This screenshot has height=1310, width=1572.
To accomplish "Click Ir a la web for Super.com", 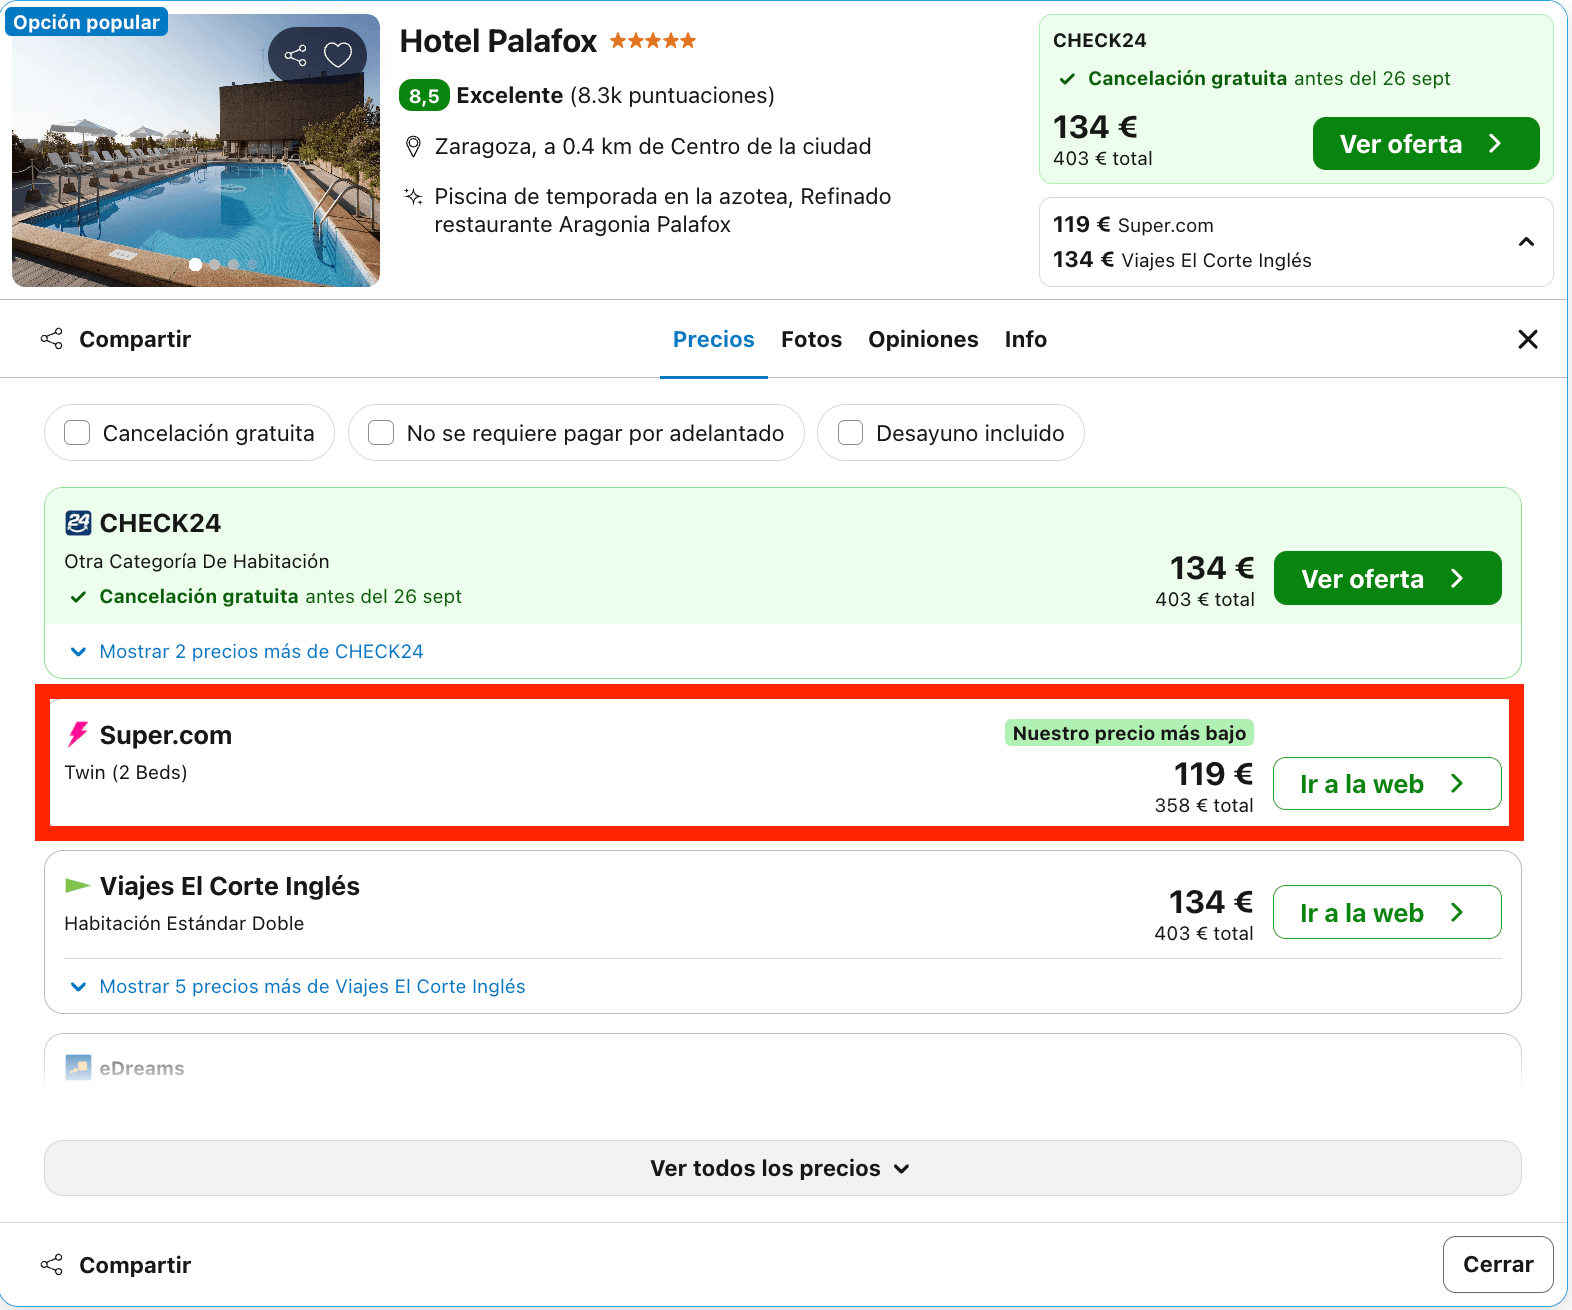I will 1387,784.
